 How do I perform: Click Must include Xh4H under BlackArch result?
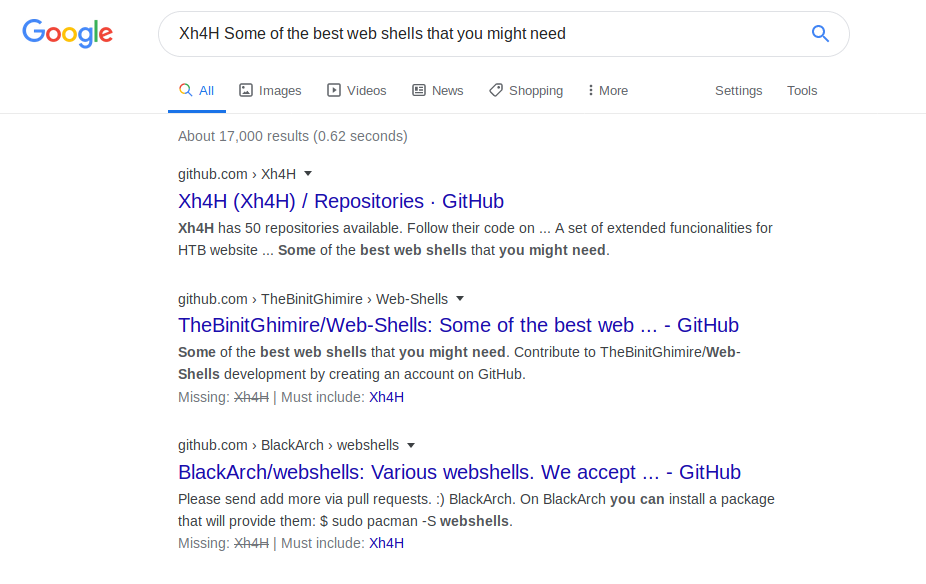click(386, 543)
